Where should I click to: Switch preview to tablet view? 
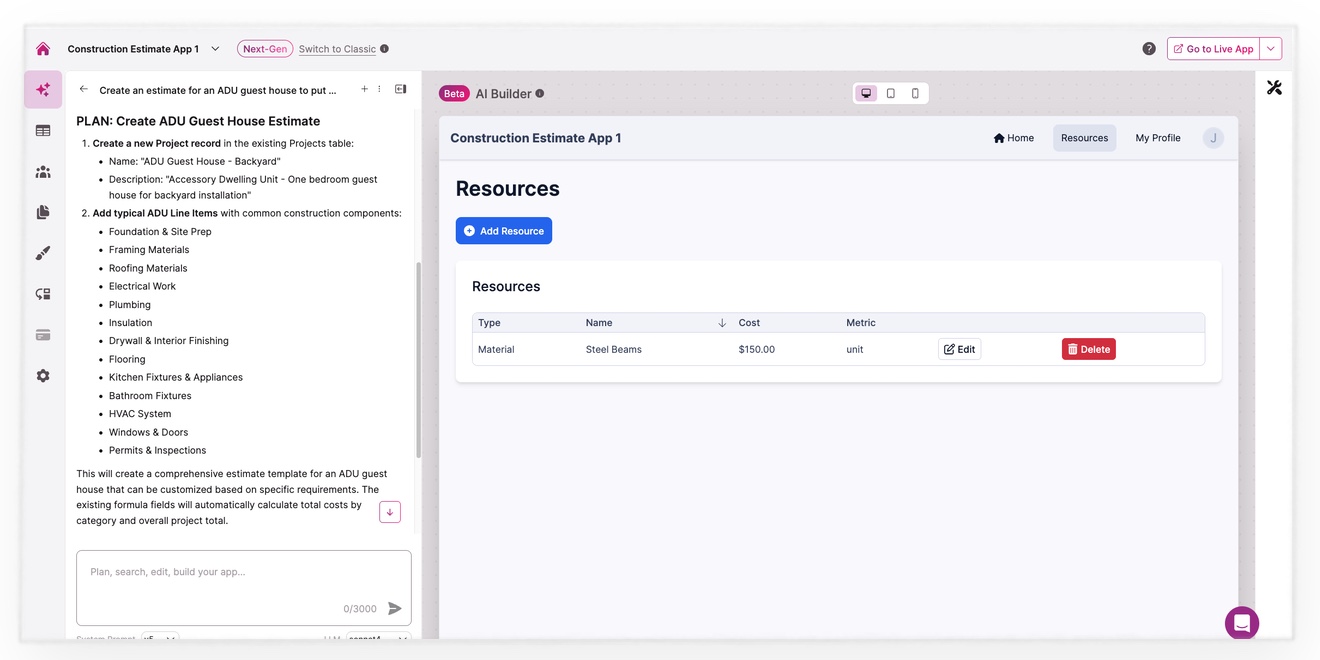tap(891, 94)
